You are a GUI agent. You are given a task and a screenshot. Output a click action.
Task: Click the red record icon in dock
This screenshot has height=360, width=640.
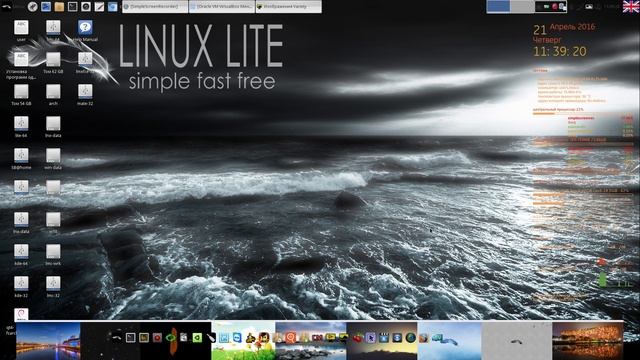click(157, 338)
